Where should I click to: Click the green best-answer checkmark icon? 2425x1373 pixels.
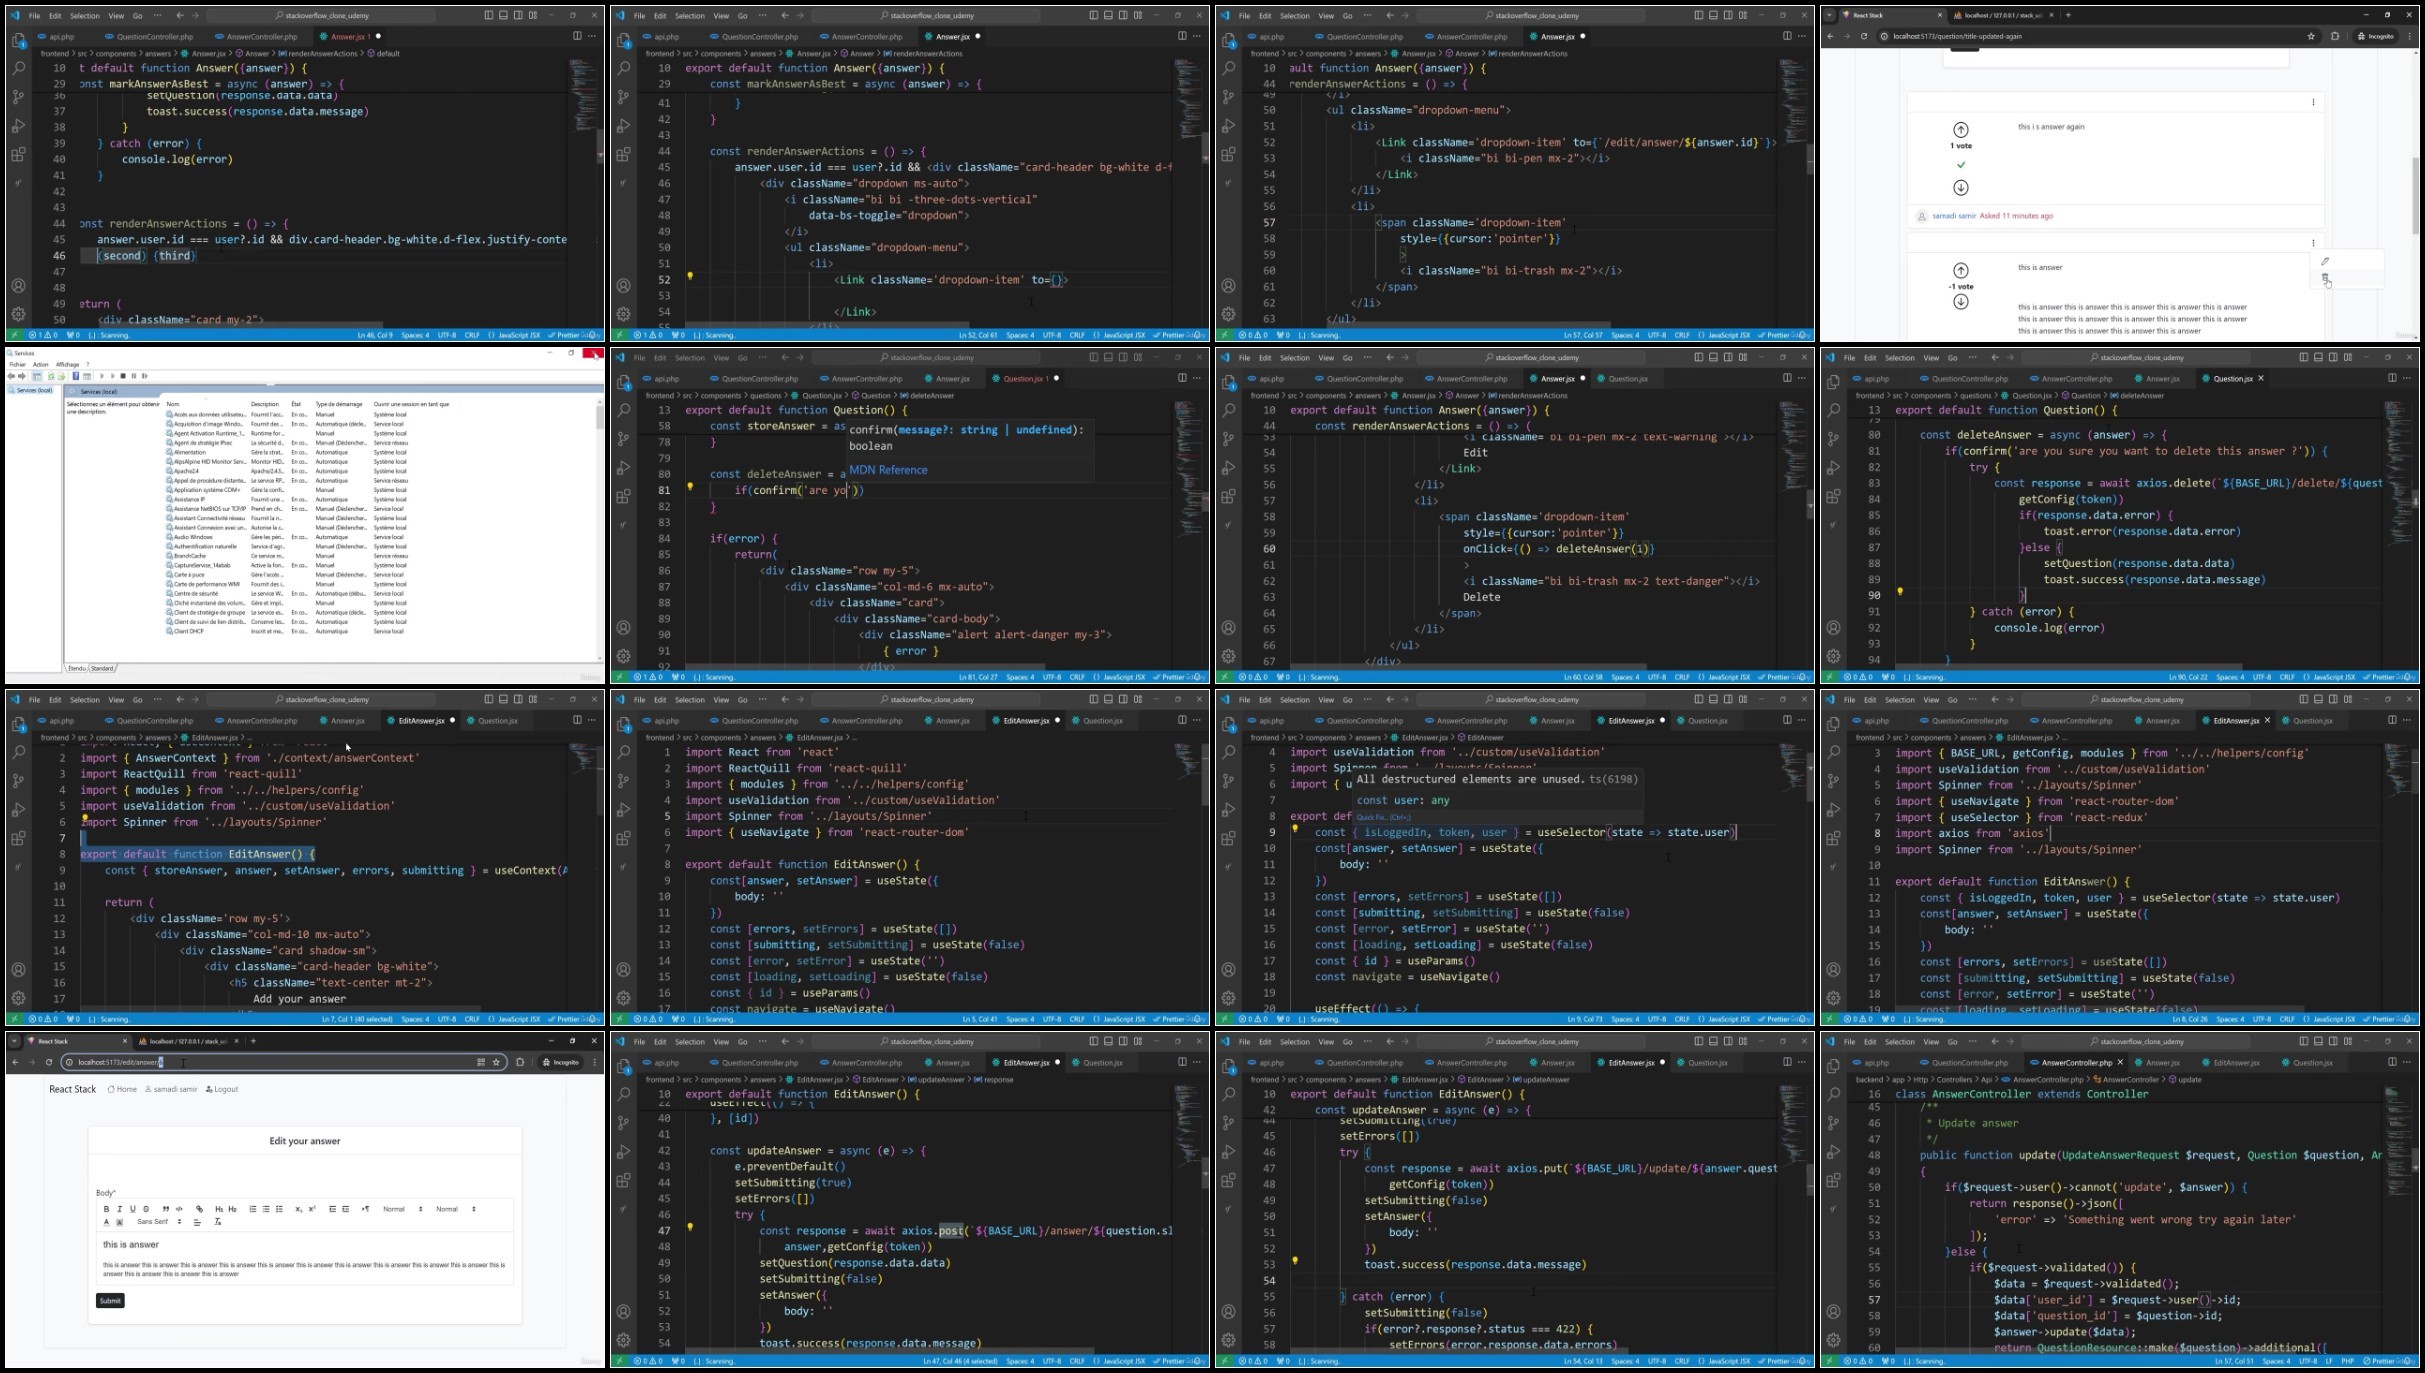click(1961, 165)
